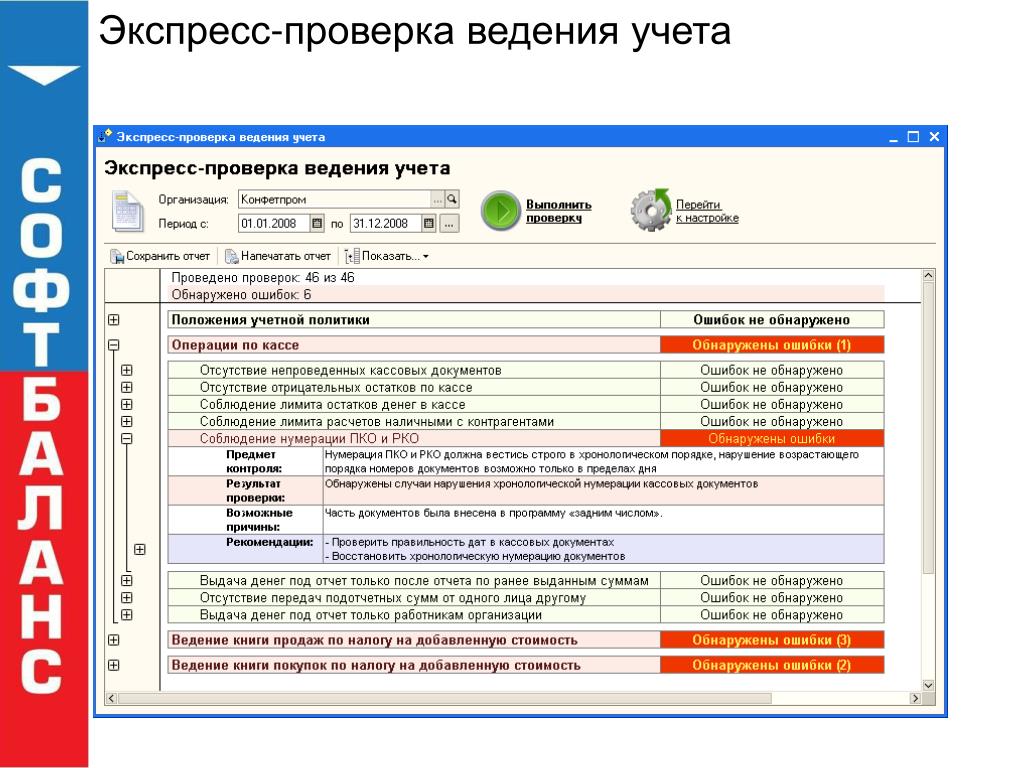Minimize the Экспресс-проверка window
Screen dimensions: 1024x768
(x=893, y=137)
